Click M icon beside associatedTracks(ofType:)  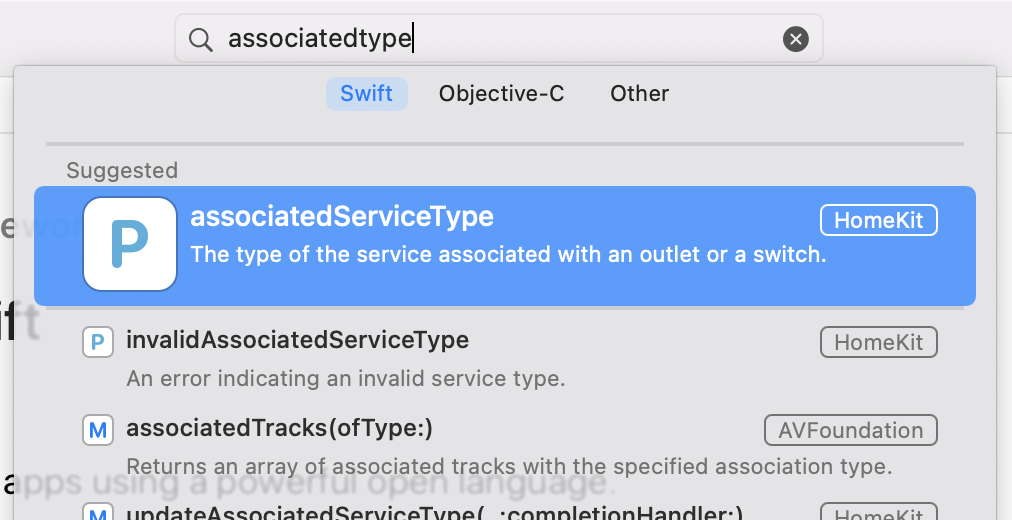coord(97,431)
